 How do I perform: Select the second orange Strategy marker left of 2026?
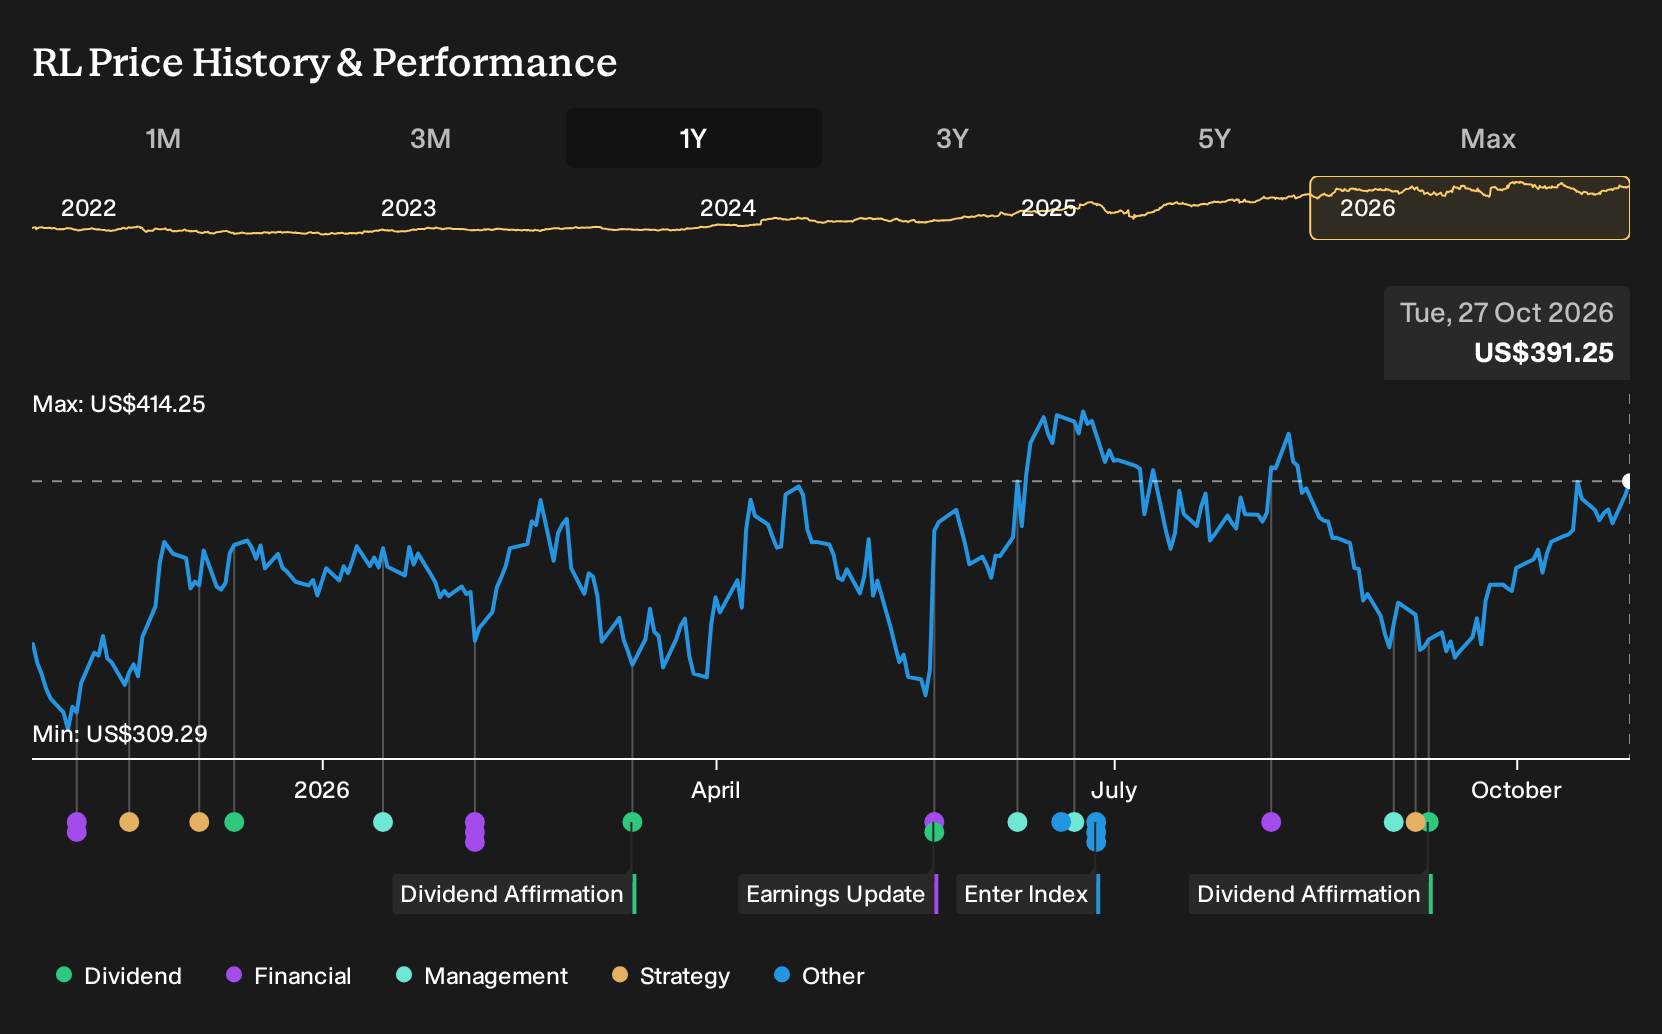tap(199, 822)
